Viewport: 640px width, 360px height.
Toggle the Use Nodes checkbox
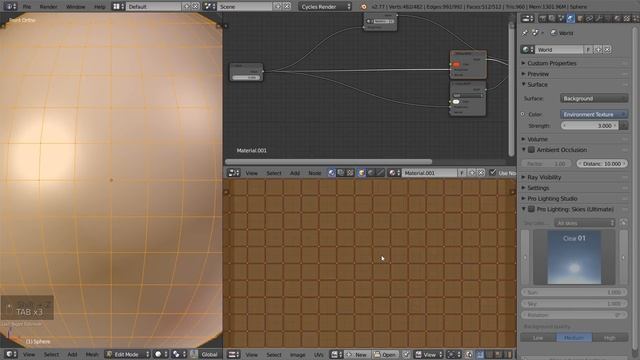pos(493,173)
